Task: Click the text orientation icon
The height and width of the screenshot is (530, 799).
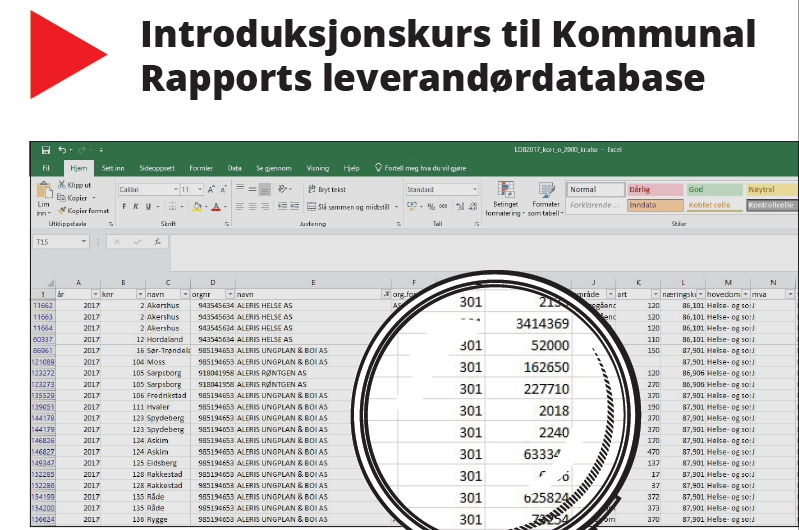Action: pos(283,189)
